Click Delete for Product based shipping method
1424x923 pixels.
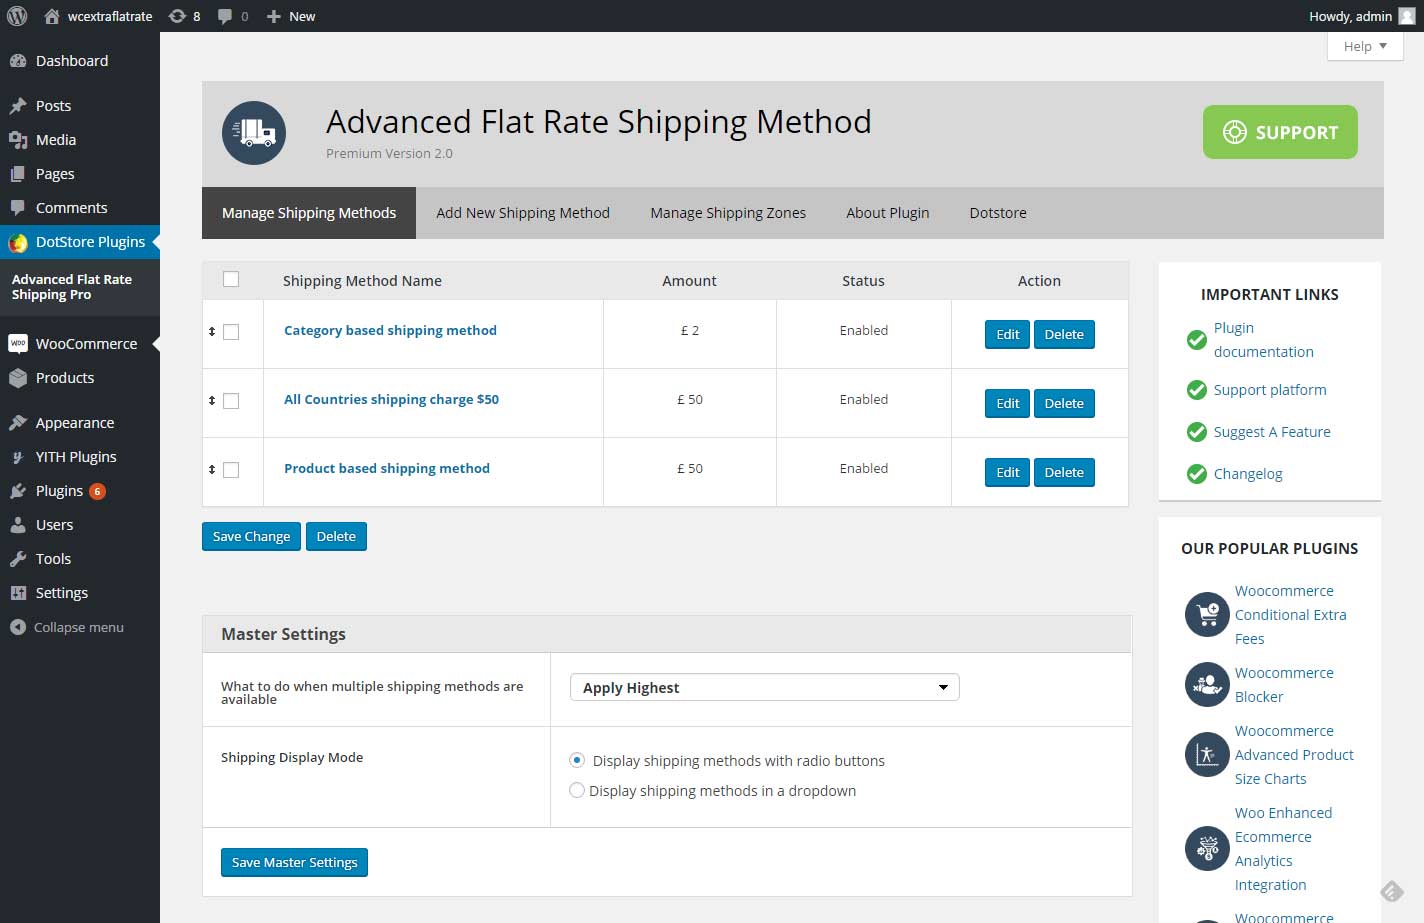click(x=1064, y=472)
